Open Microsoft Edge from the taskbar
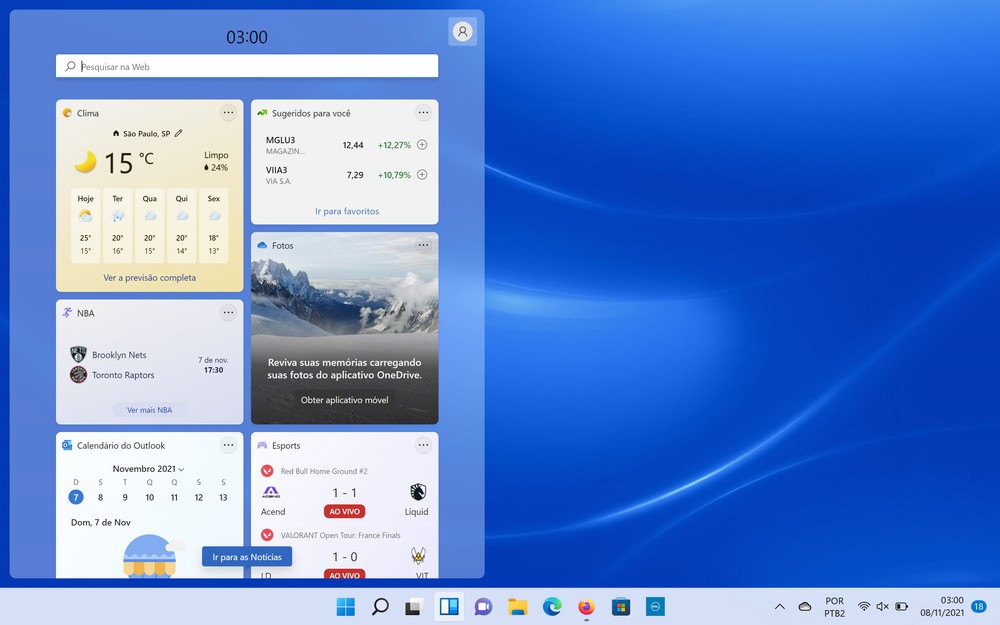 pyautogui.click(x=552, y=606)
